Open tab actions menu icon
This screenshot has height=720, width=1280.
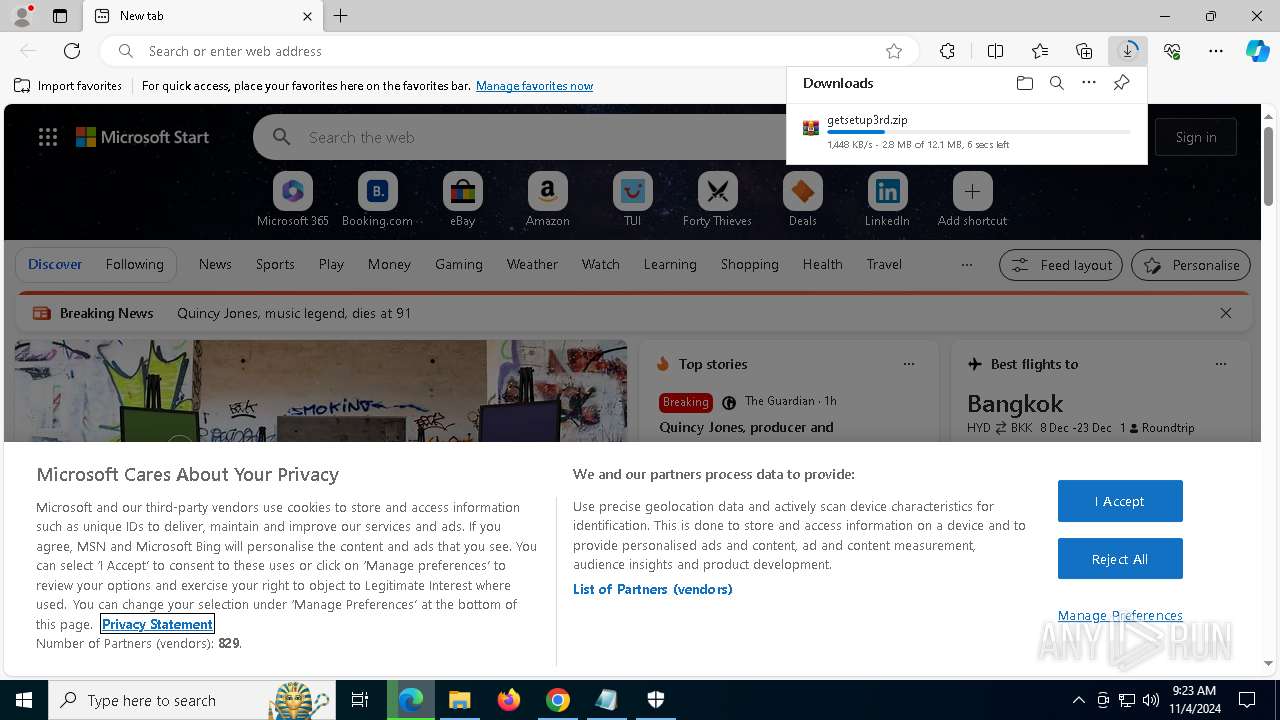pos(60,16)
